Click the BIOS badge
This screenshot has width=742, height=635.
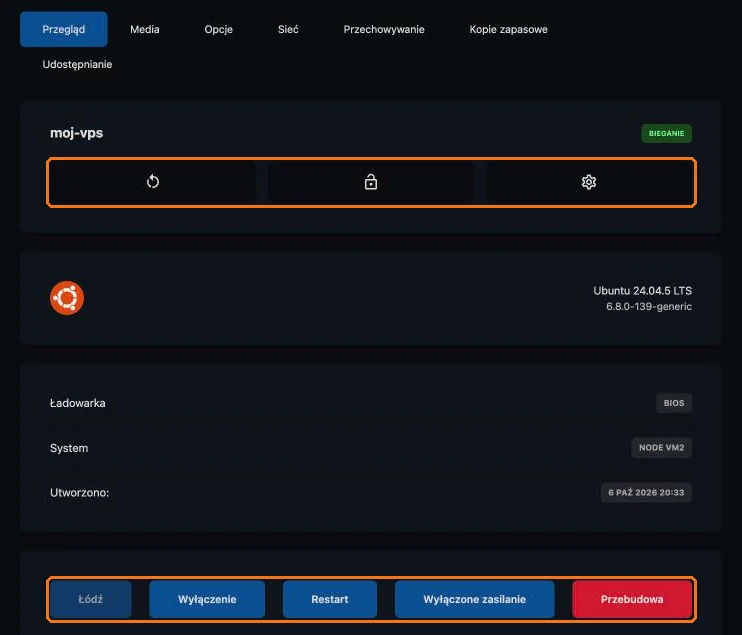coord(674,403)
